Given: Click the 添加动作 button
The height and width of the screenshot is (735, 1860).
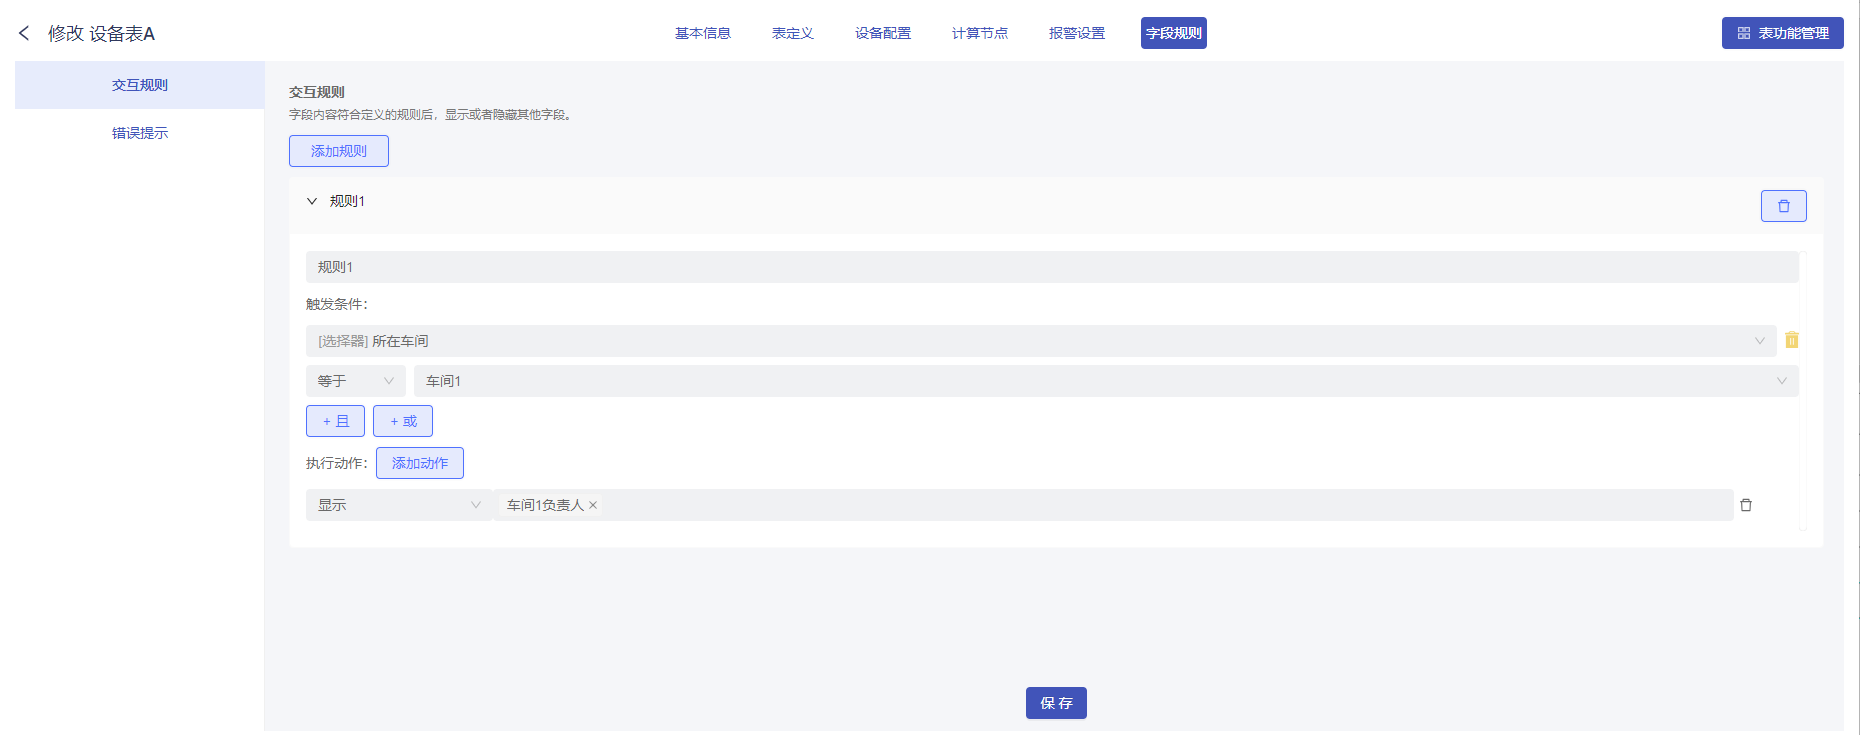Looking at the screenshot, I should coord(420,463).
